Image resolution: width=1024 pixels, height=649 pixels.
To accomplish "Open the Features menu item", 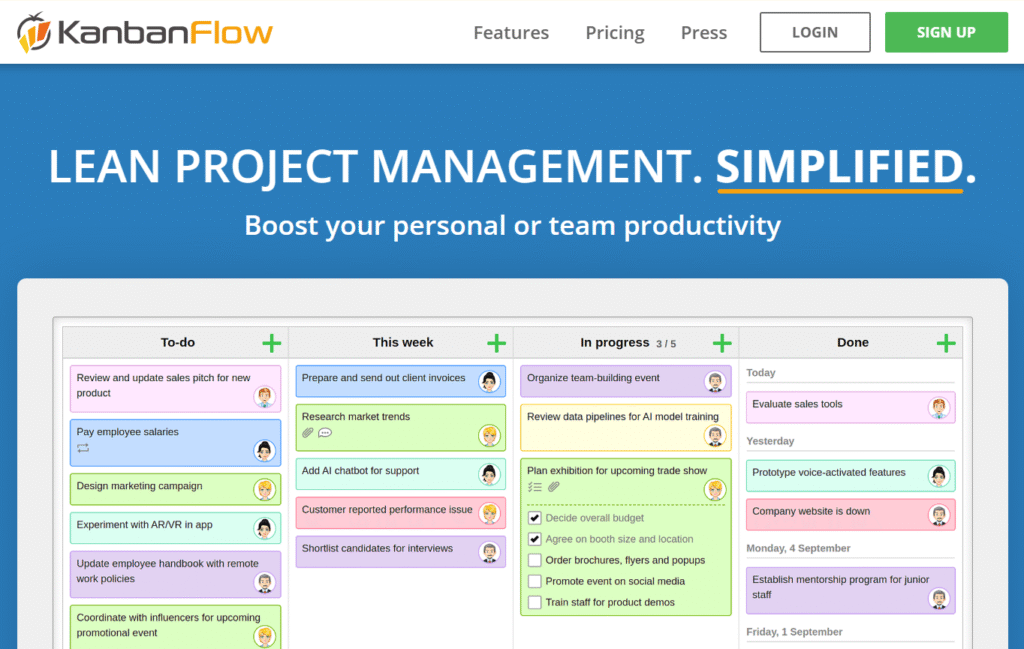I will pyautogui.click(x=511, y=32).
